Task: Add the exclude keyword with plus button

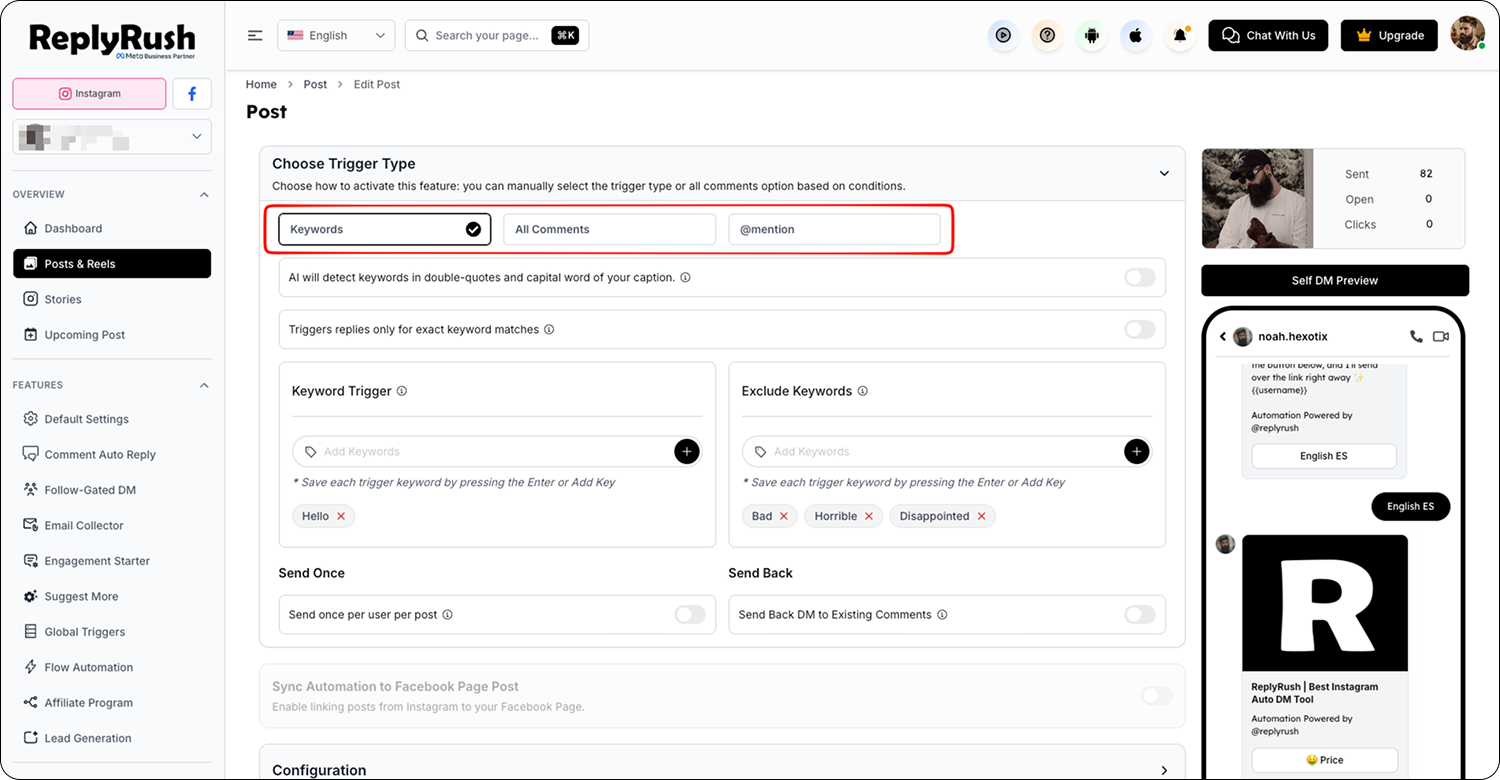Action: point(1137,452)
